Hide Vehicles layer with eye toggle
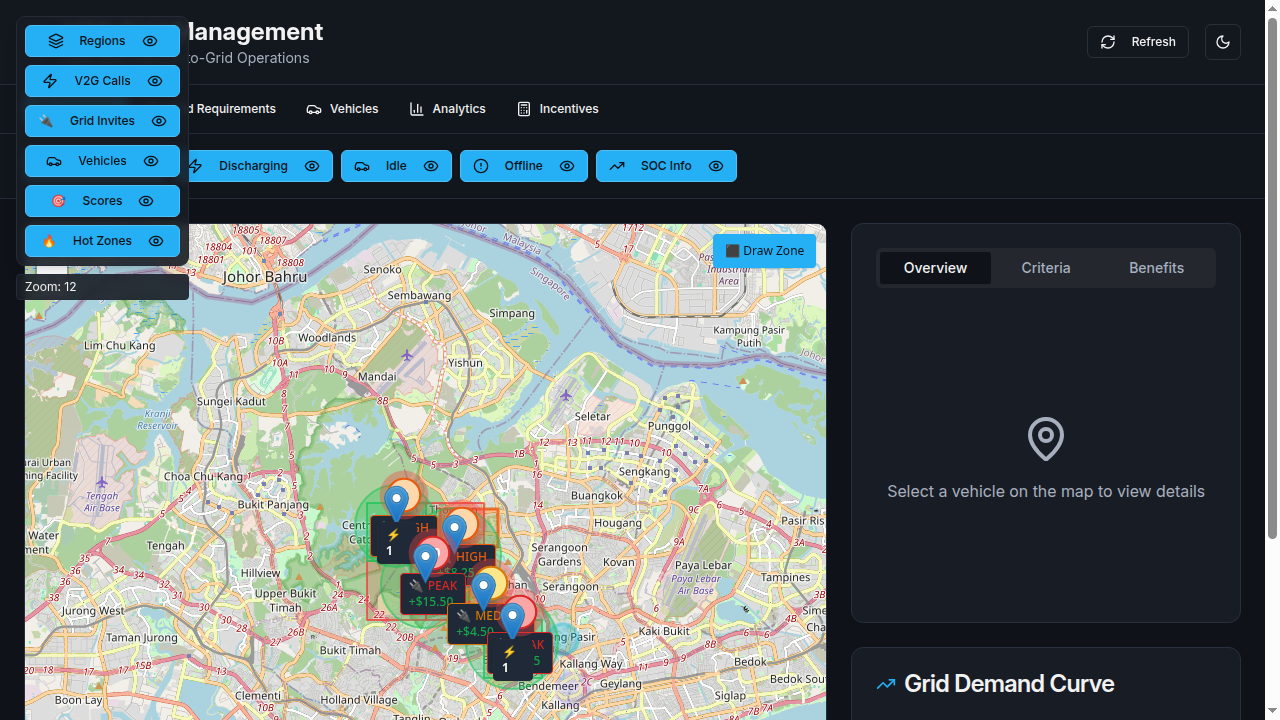Screen dimensions: 1280x720 [151, 161]
